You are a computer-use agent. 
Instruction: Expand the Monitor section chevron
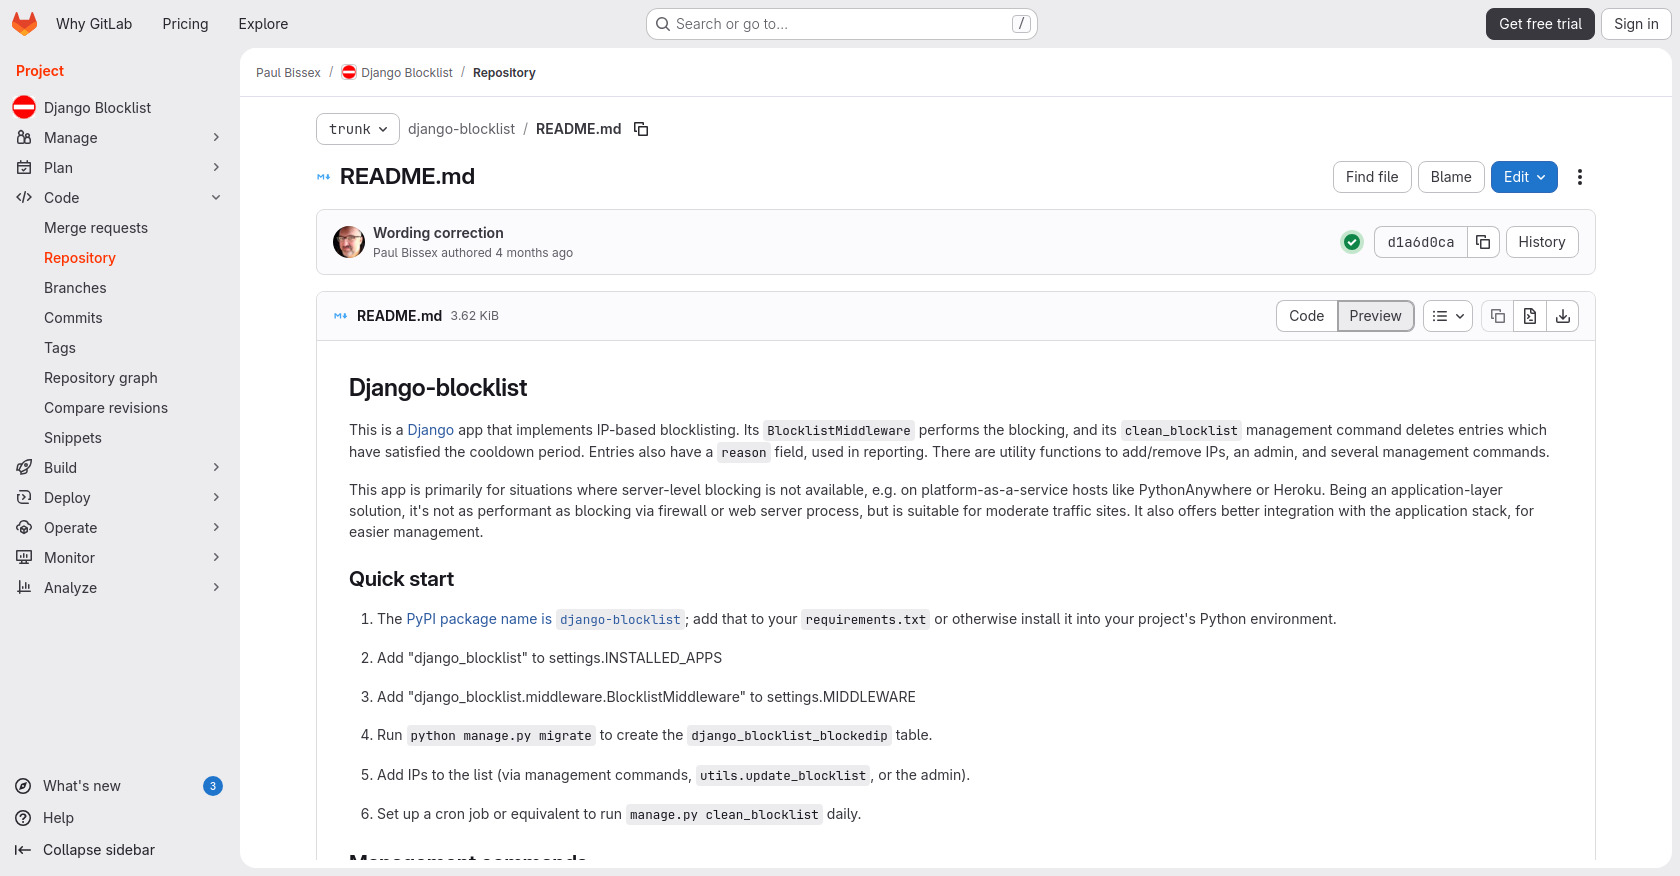click(216, 557)
